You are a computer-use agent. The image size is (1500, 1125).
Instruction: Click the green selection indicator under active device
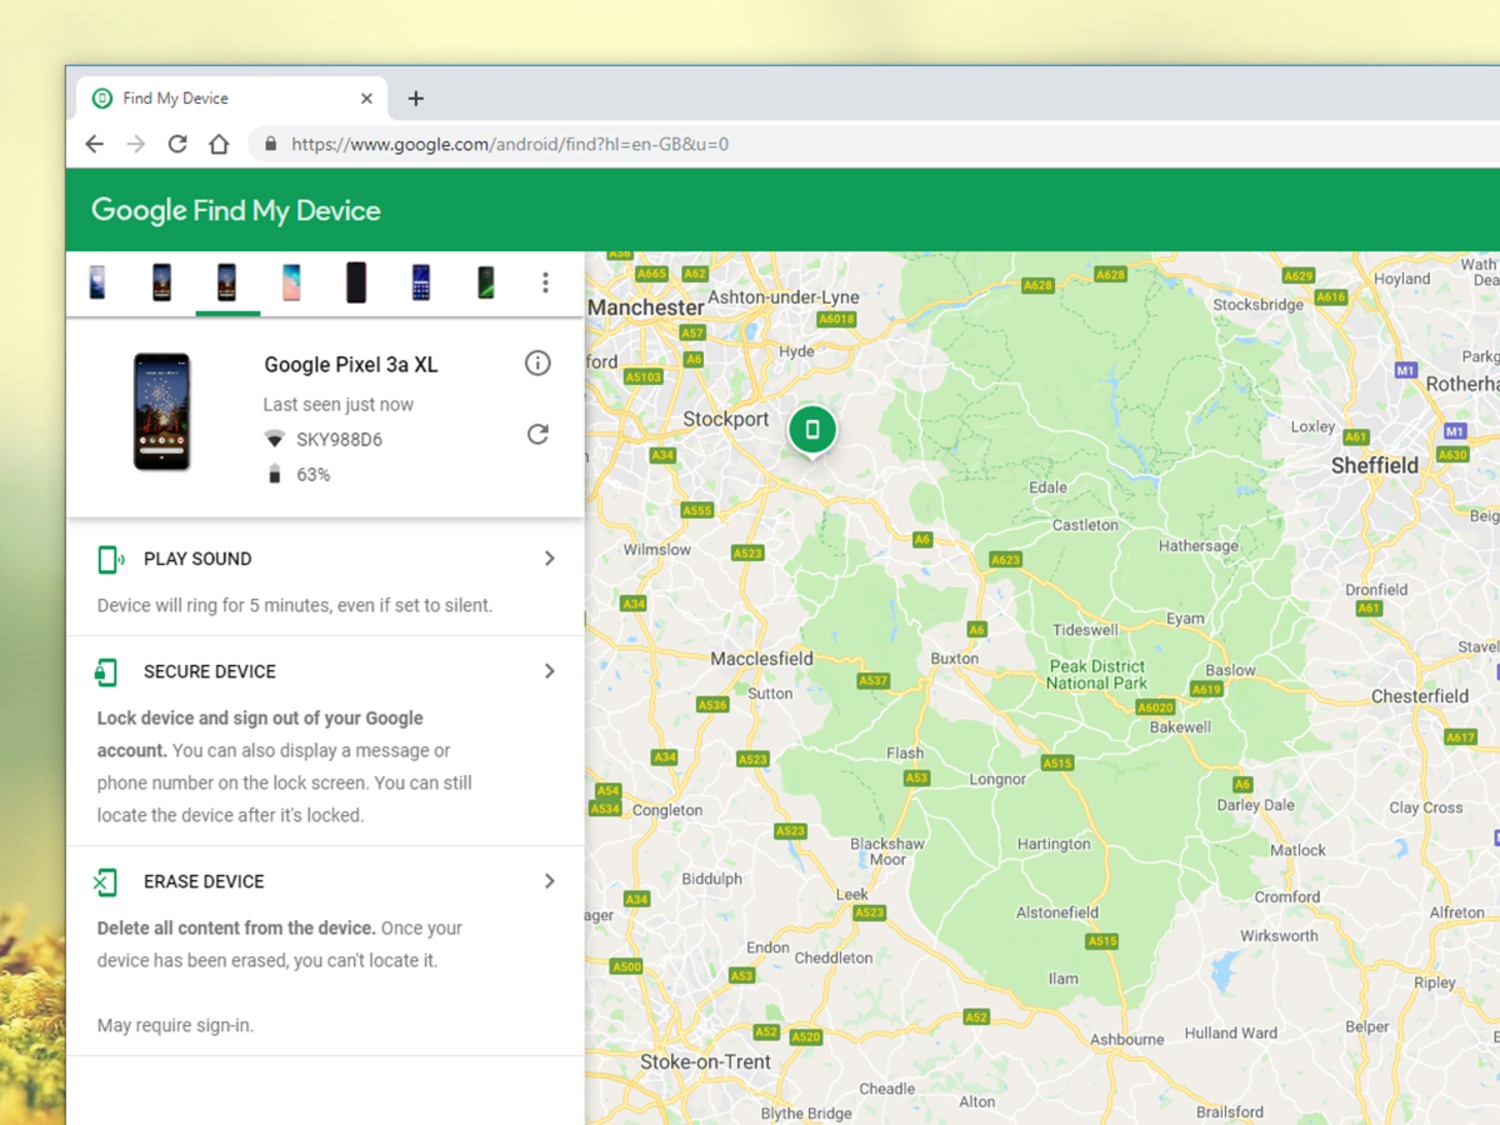point(227,313)
